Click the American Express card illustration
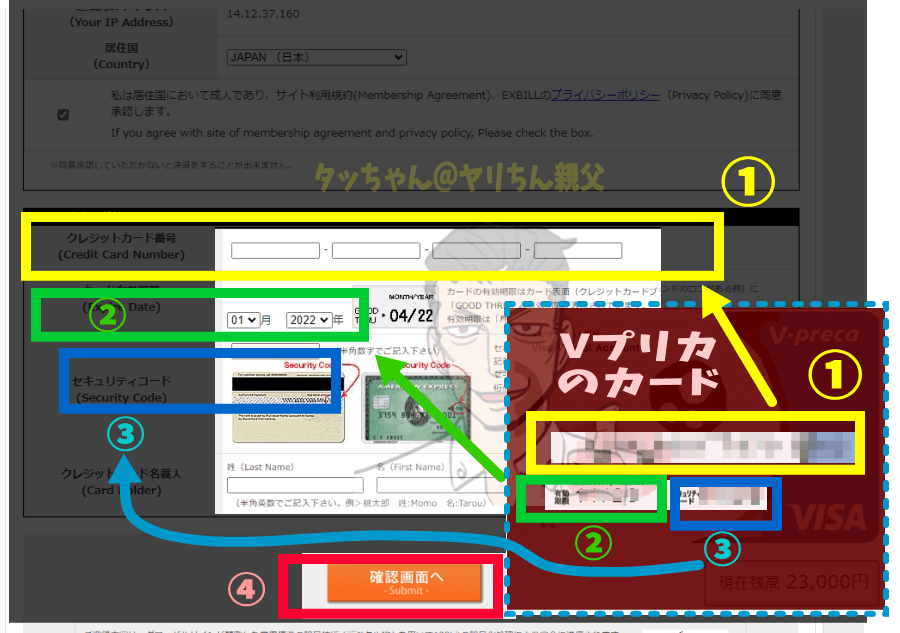 coord(417,409)
